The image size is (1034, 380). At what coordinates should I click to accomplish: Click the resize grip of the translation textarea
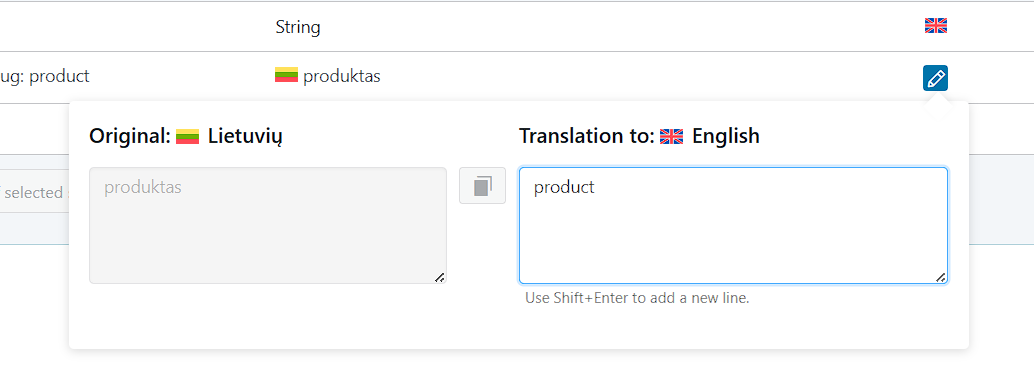pyautogui.click(x=941, y=278)
